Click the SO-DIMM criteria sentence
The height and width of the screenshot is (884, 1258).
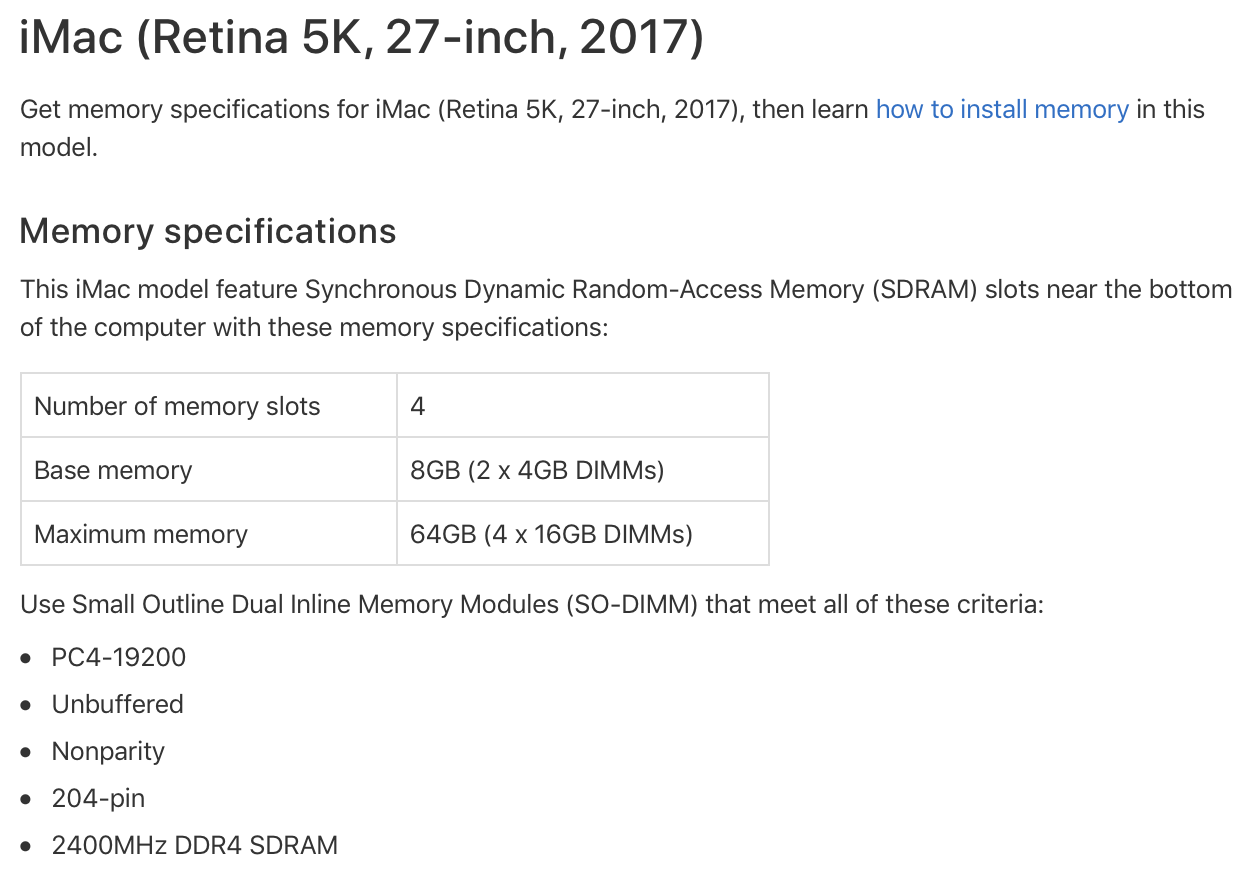532,605
